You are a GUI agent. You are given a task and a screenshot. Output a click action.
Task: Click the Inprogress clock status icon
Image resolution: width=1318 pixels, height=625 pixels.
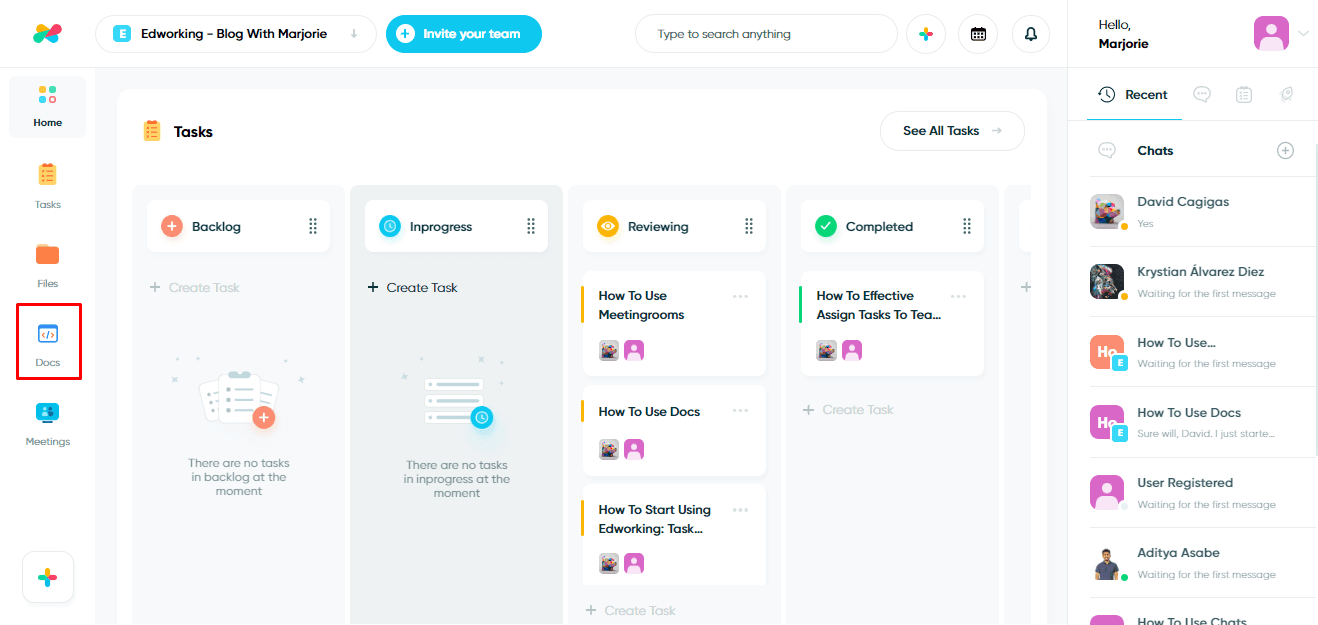click(390, 227)
